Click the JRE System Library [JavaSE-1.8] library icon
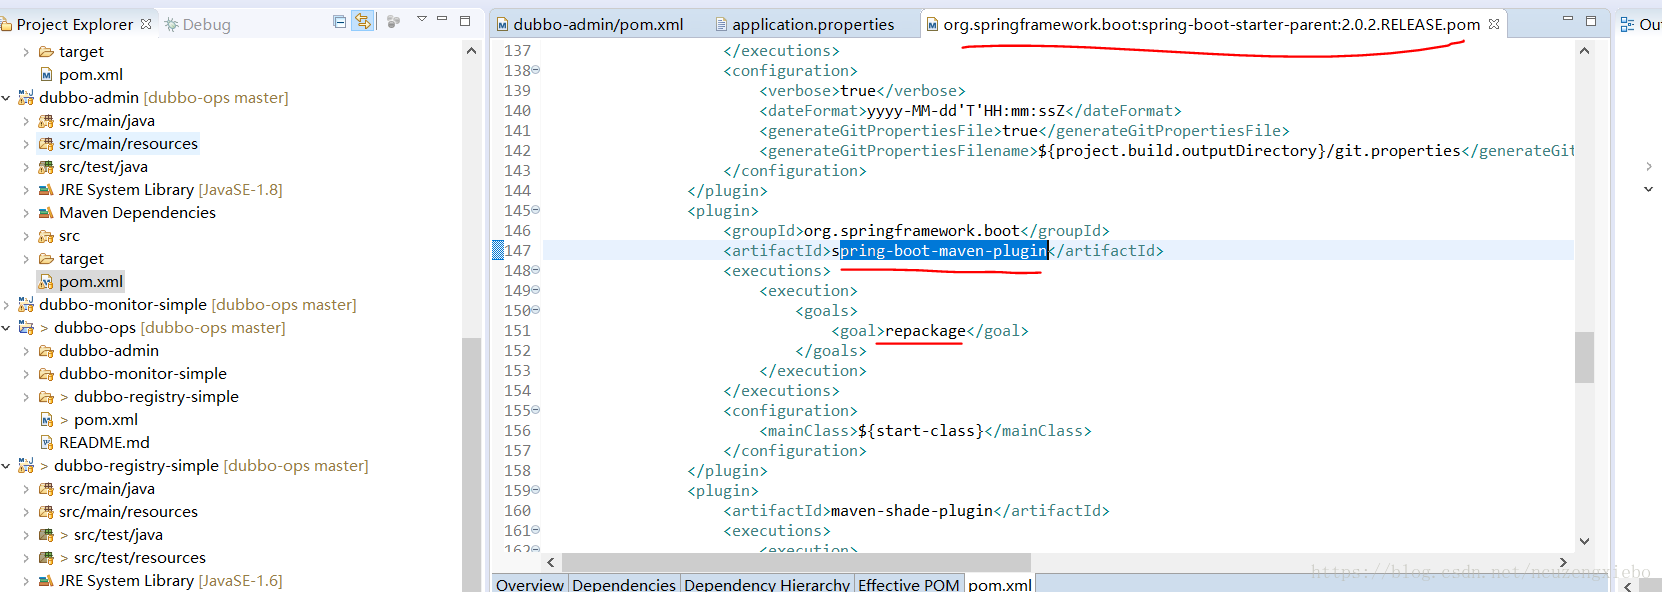 tap(46, 190)
